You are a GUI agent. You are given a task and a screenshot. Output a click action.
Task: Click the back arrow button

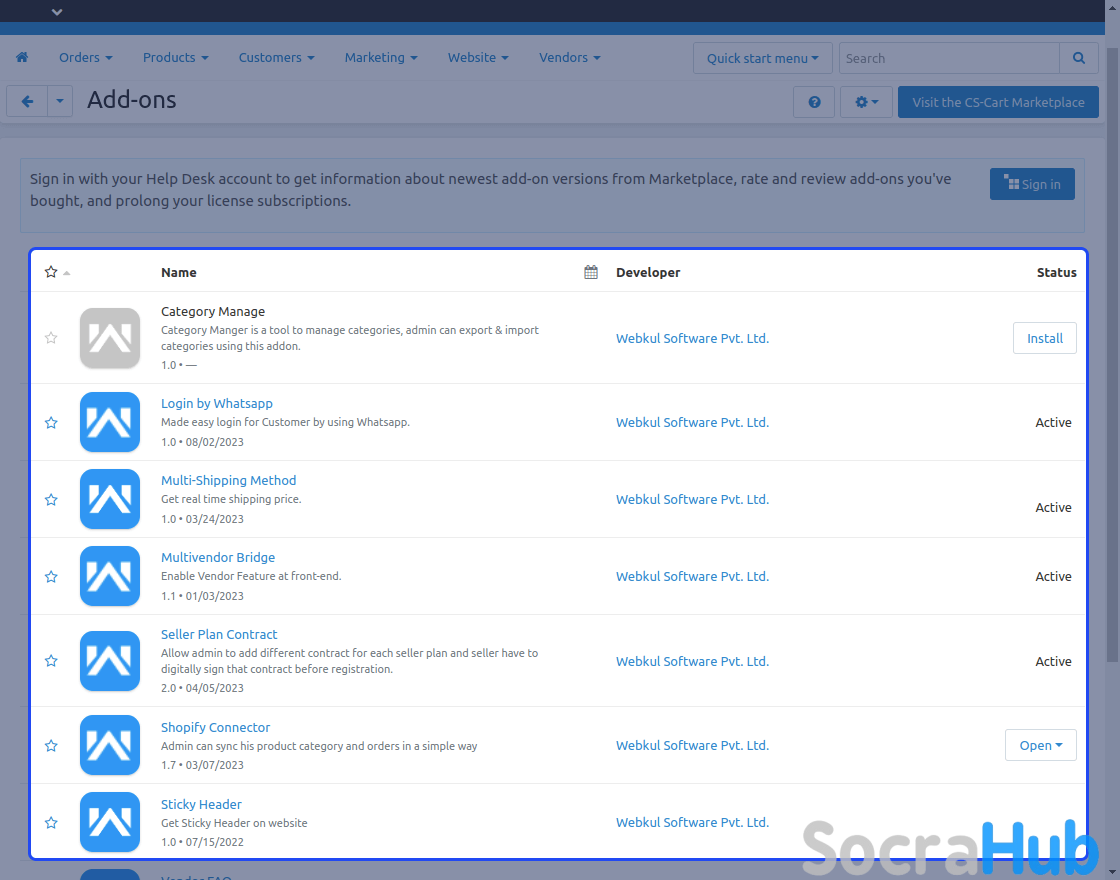click(27, 102)
